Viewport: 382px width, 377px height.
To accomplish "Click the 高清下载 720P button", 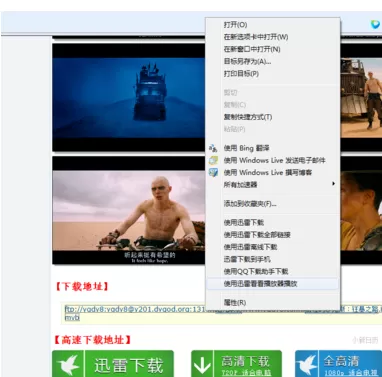I will click(x=236, y=364).
